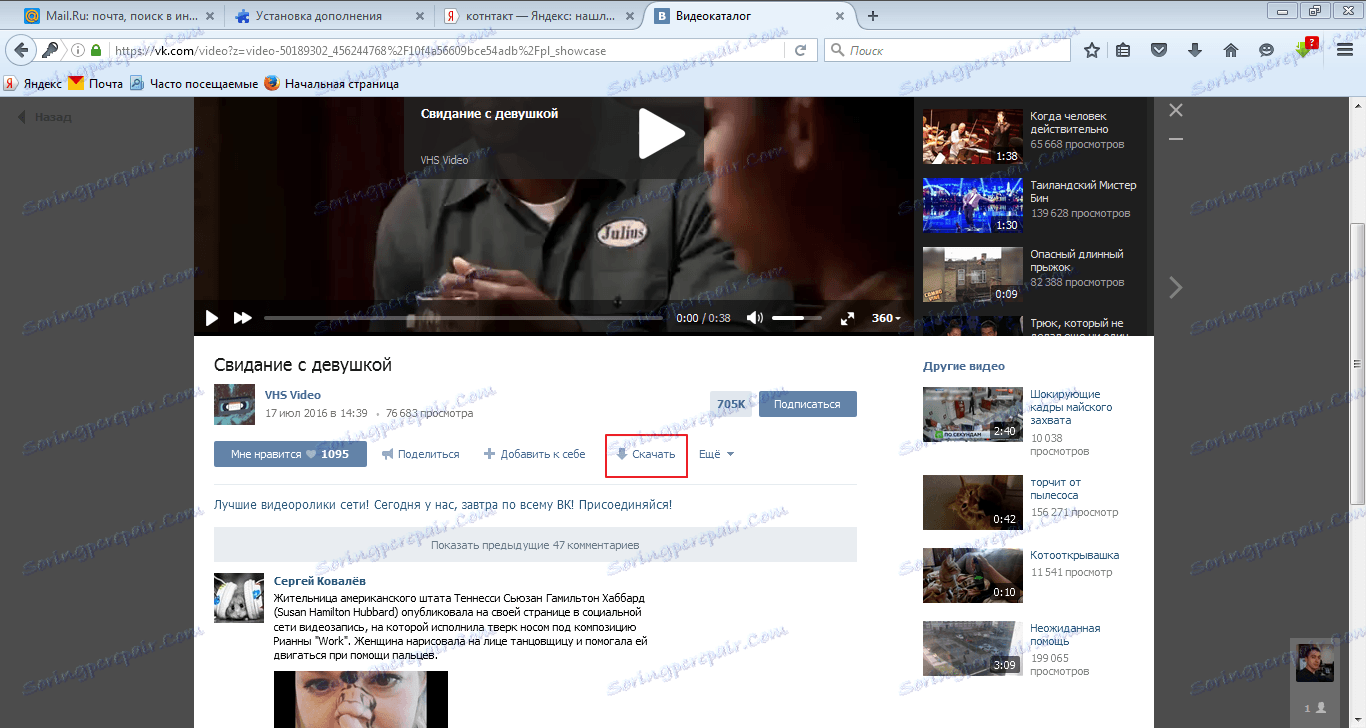This screenshot has height=728, width=1366.
Task: Click the Поделиться share link
Action: (x=421, y=454)
